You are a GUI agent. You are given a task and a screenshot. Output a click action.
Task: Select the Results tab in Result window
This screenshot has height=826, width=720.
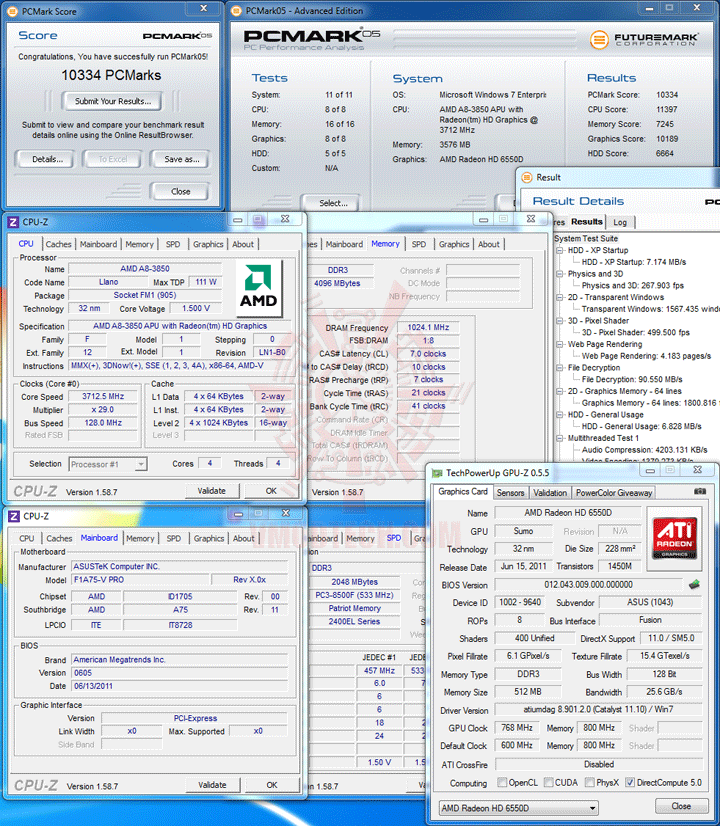[586, 222]
